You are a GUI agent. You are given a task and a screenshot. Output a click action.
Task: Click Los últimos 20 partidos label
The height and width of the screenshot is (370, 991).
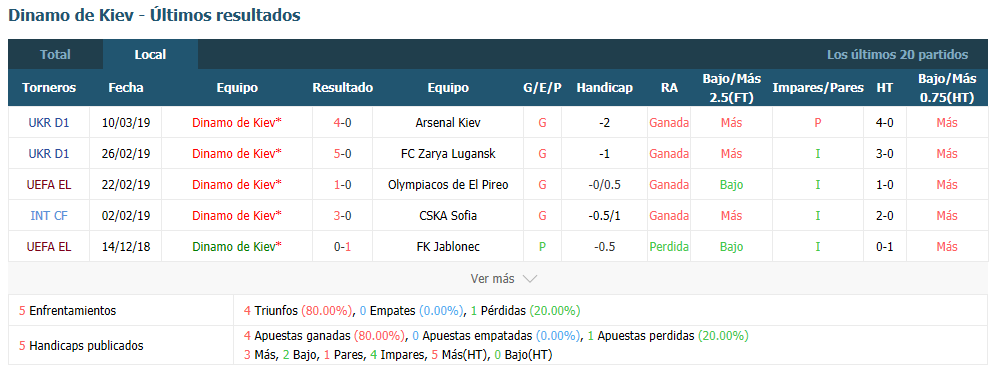897,55
